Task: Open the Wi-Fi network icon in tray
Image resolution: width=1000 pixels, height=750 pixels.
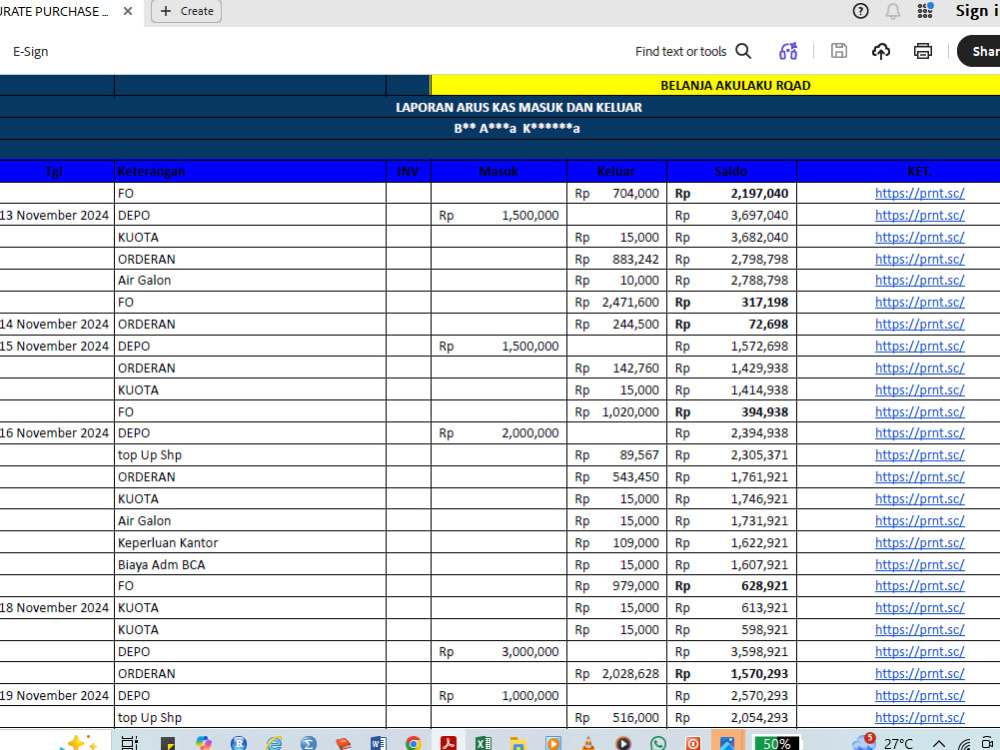Action: point(964,744)
